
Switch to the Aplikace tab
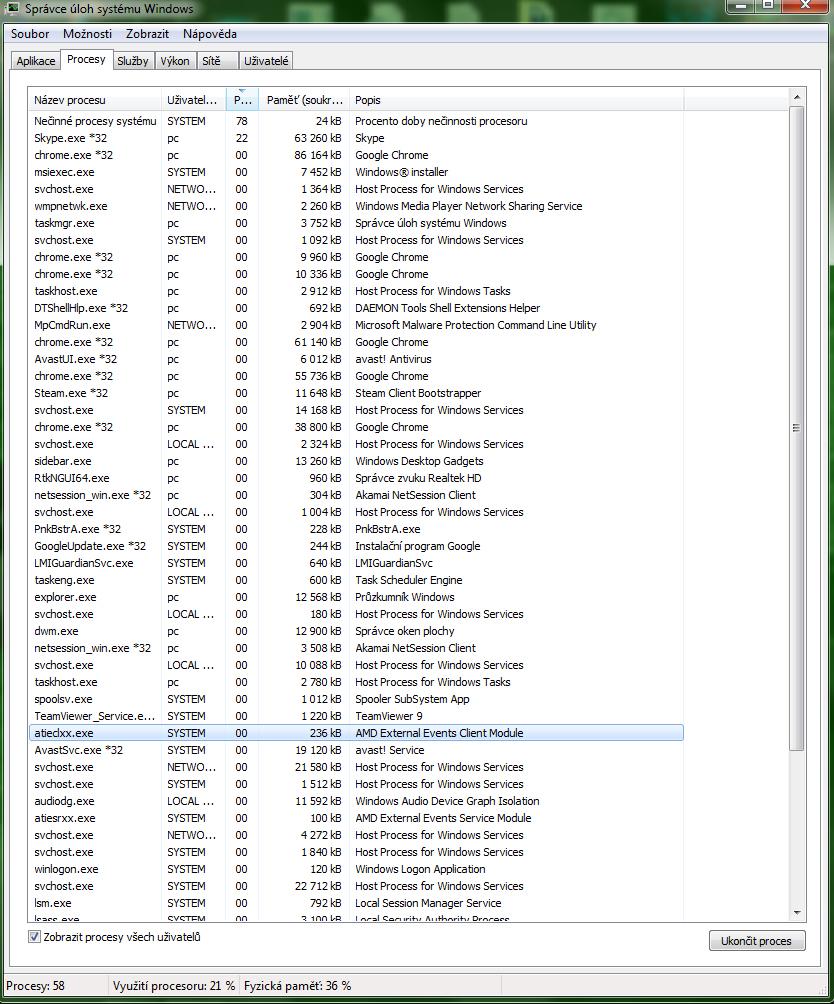pos(36,61)
